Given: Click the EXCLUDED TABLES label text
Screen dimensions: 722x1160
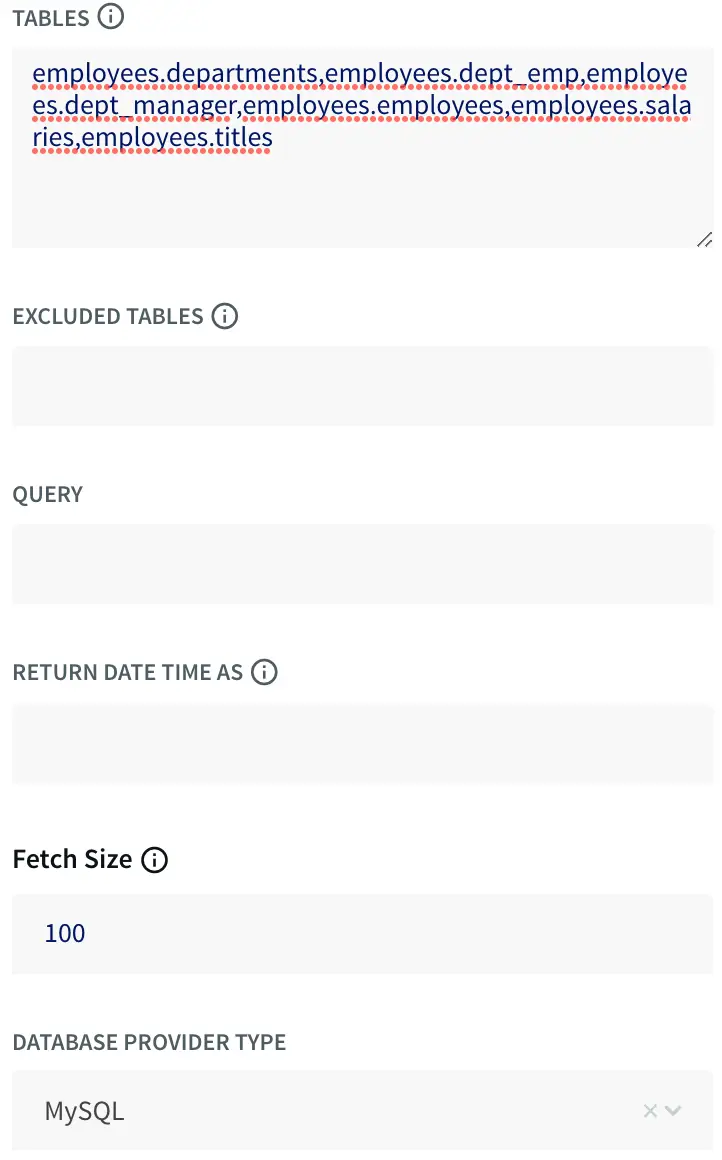Looking at the screenshot, I should (x=108, y=317).
